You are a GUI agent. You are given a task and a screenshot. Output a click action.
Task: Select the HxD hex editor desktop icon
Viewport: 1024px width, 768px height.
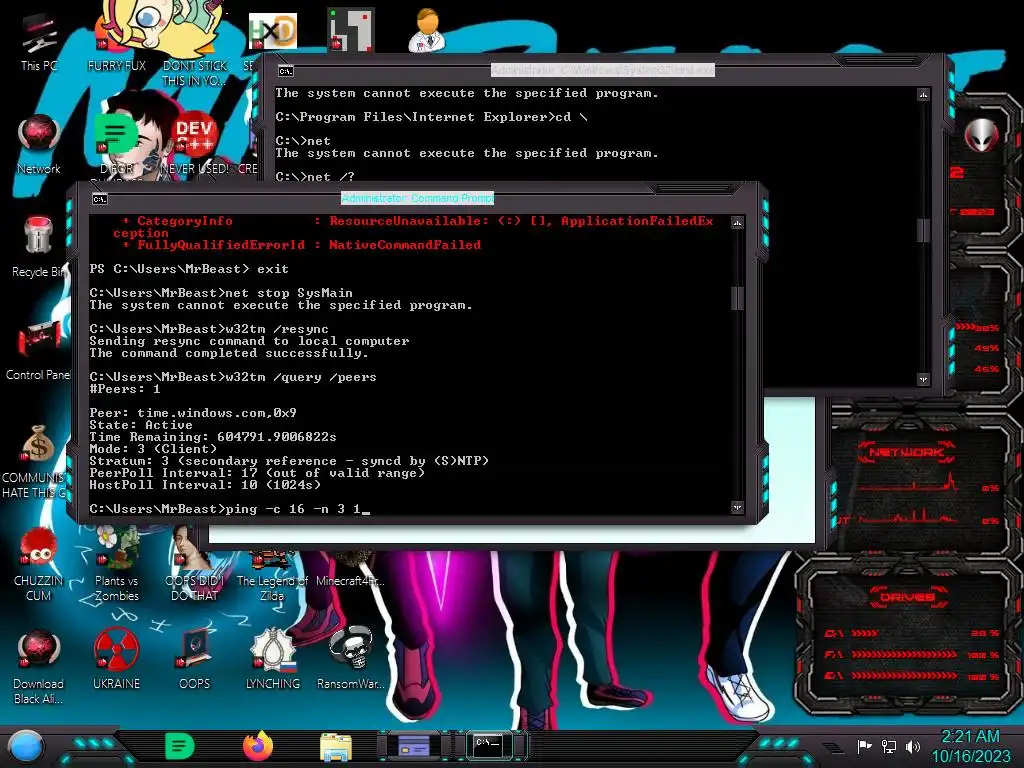[273, 31]
